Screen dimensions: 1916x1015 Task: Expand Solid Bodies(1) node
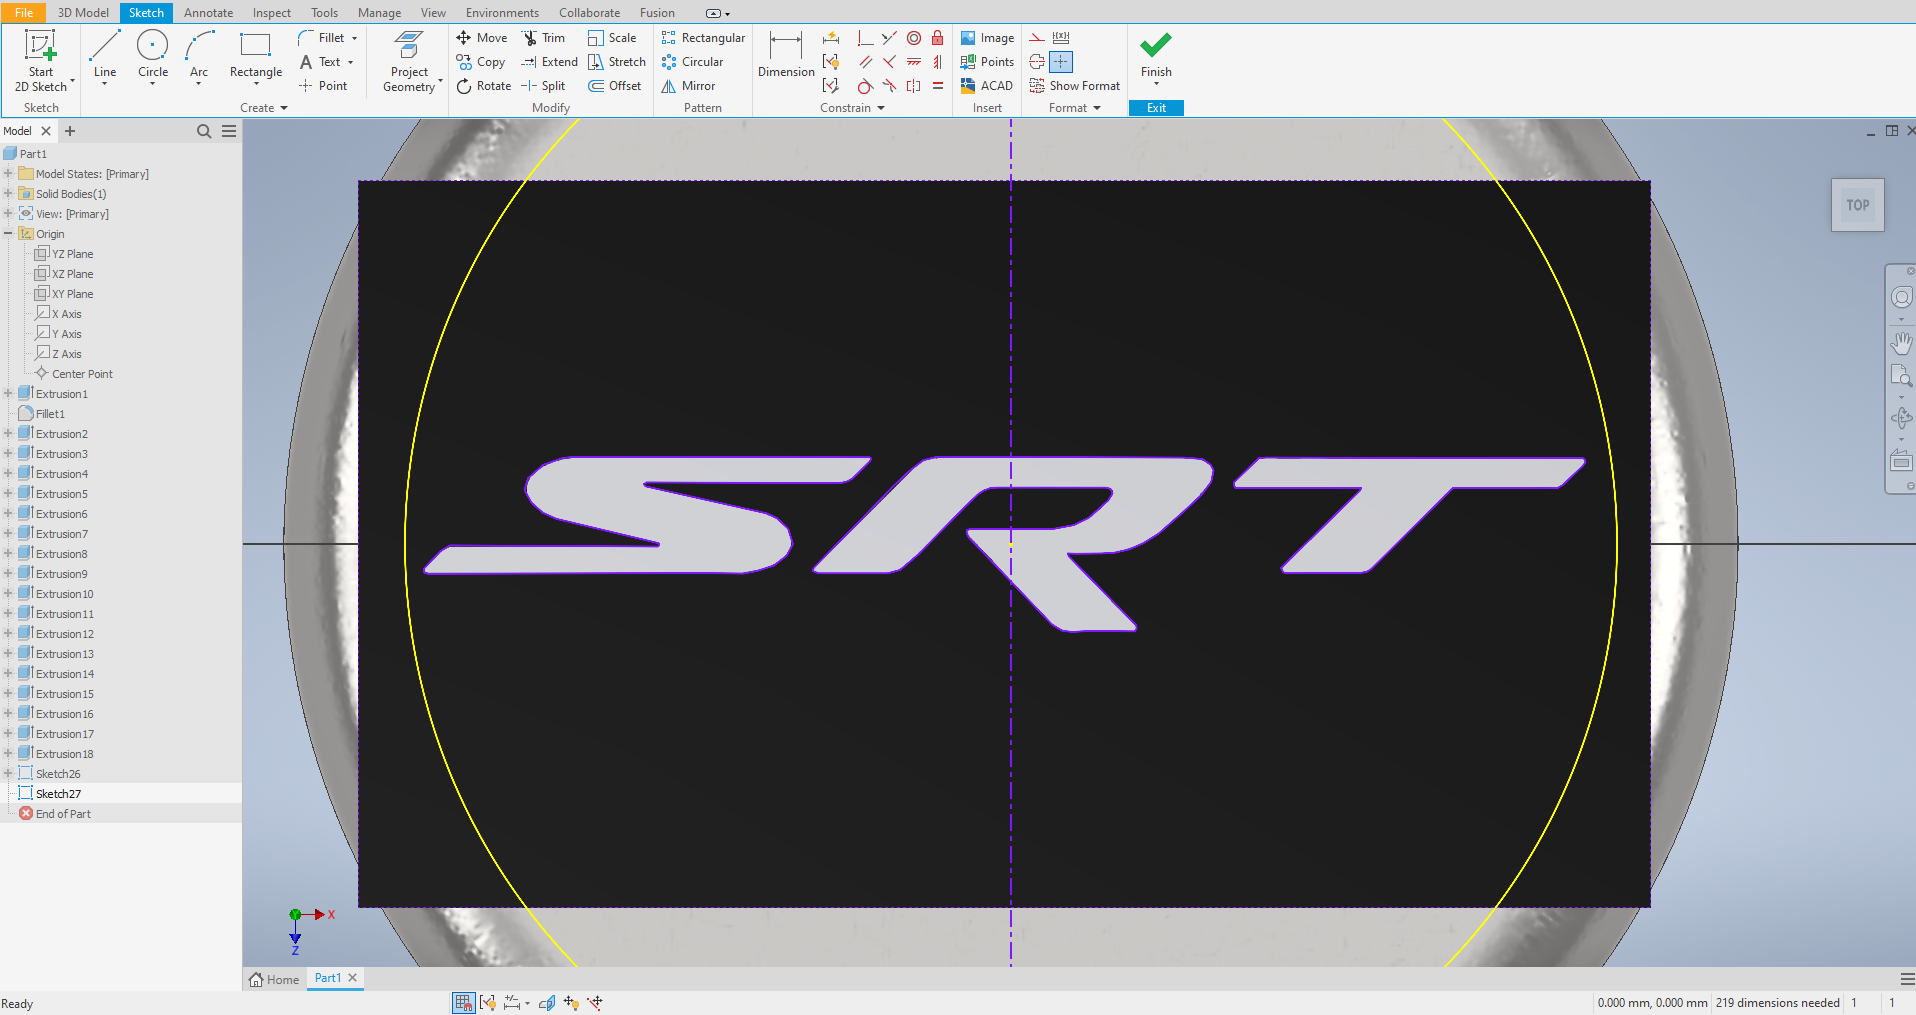pos(8,194)
